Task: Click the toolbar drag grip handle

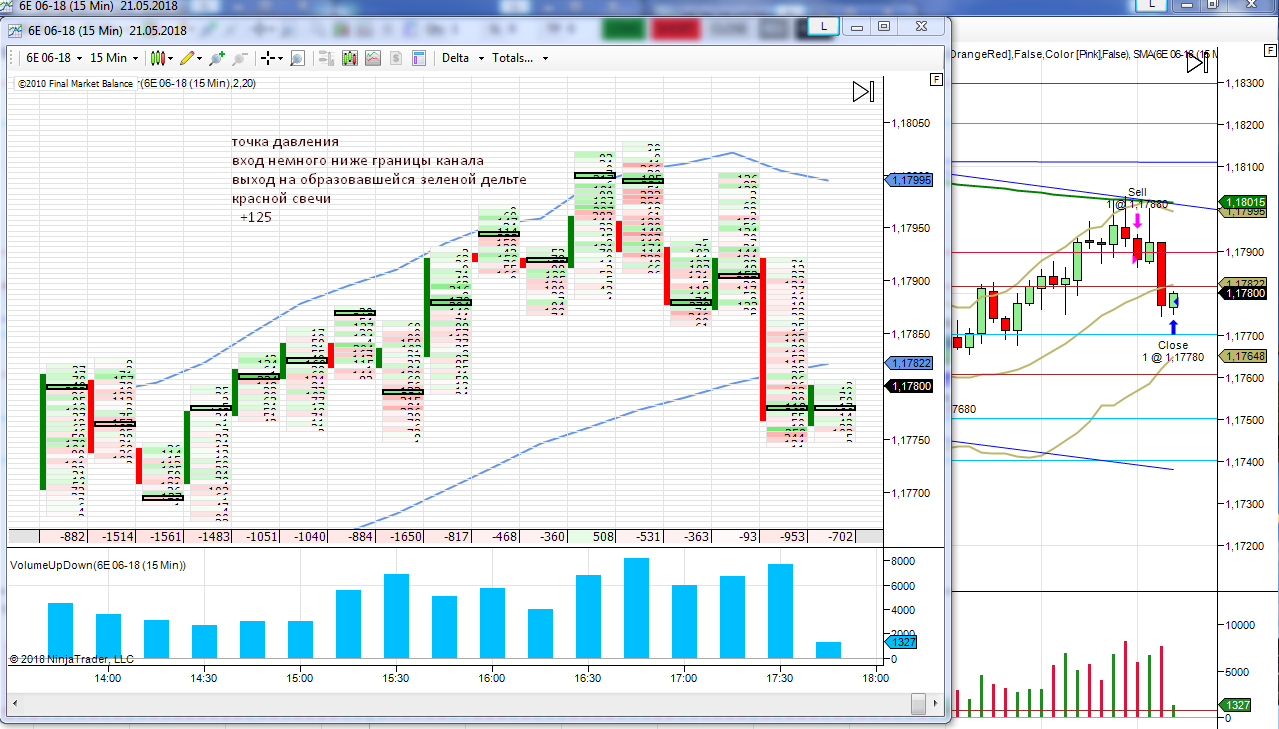Action: click(x=11, y=58)
